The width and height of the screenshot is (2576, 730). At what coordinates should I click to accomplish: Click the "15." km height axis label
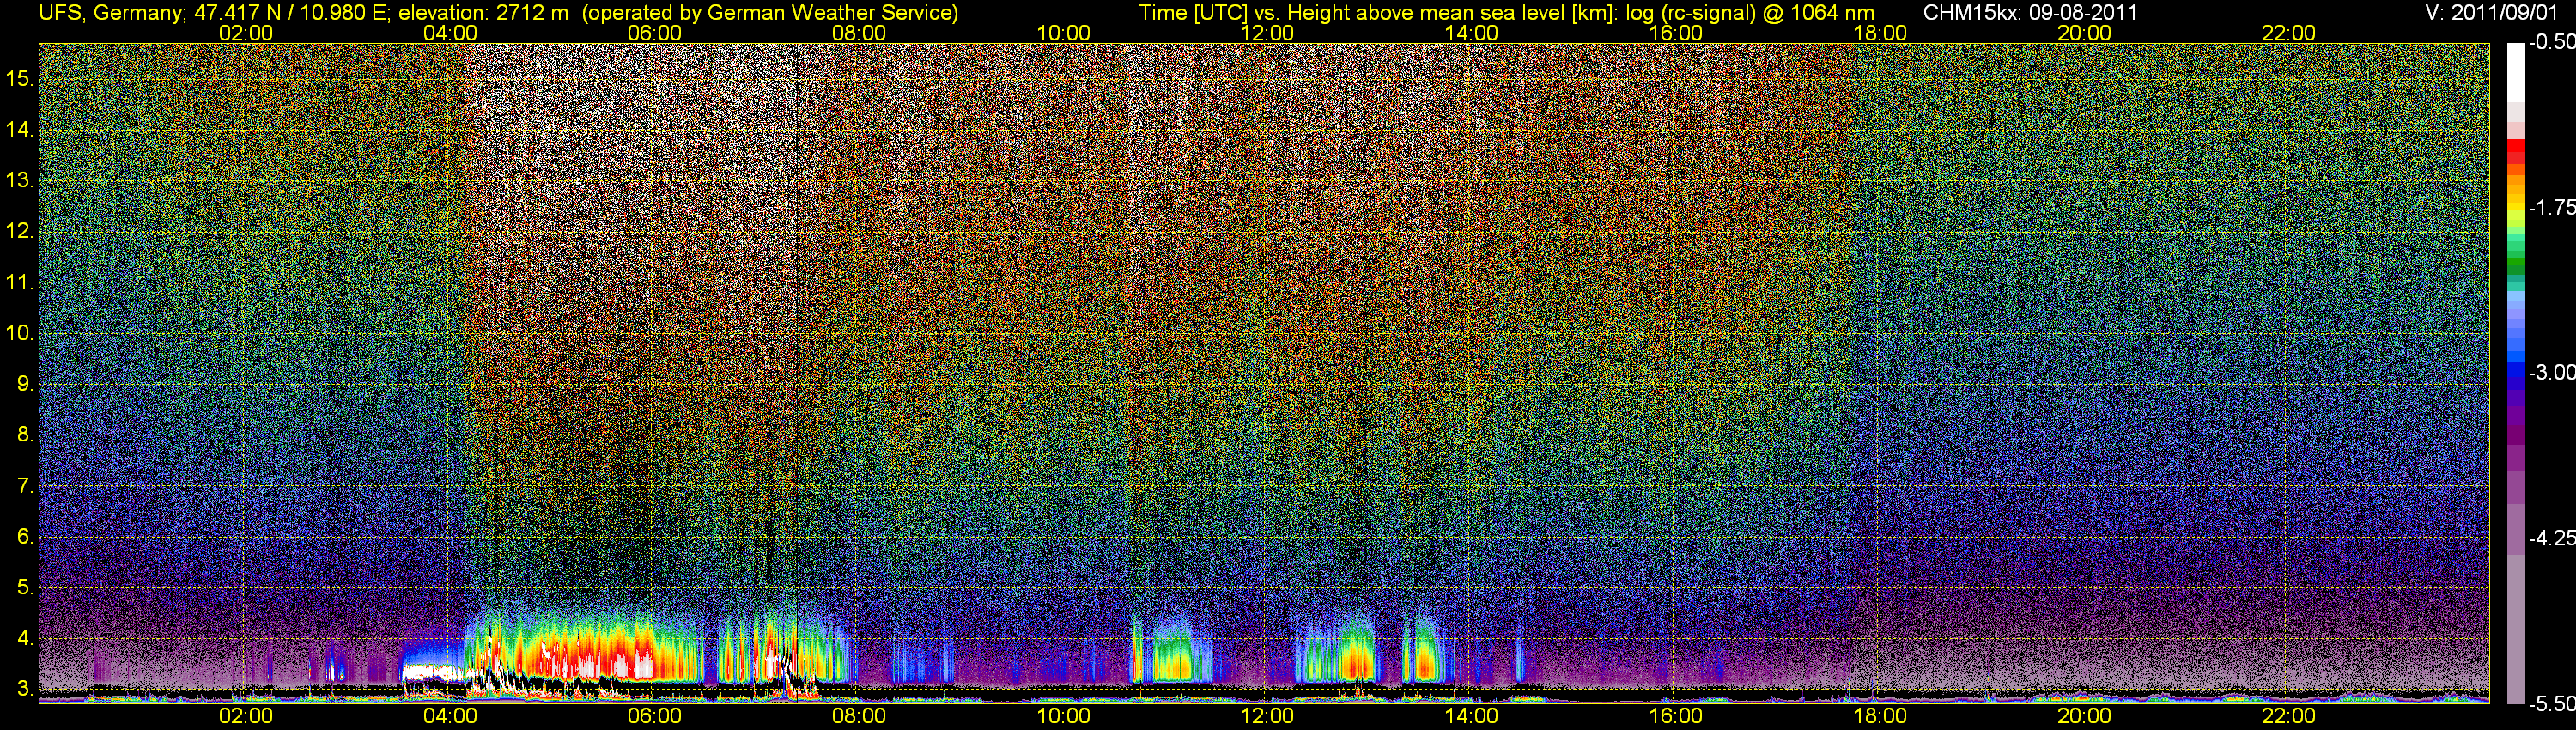[21, 78]
